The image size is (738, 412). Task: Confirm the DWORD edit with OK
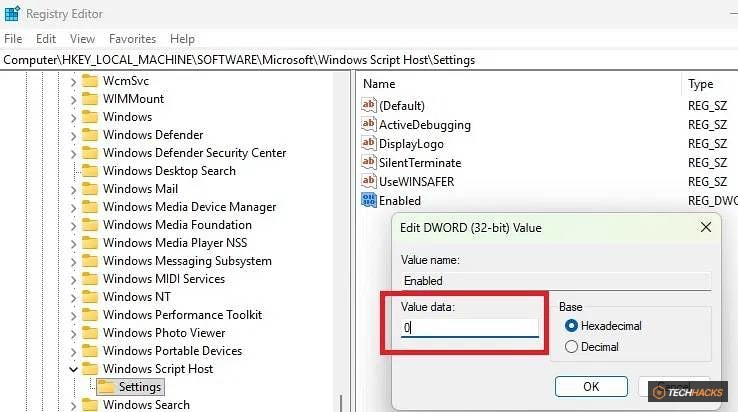pos(591,387)
